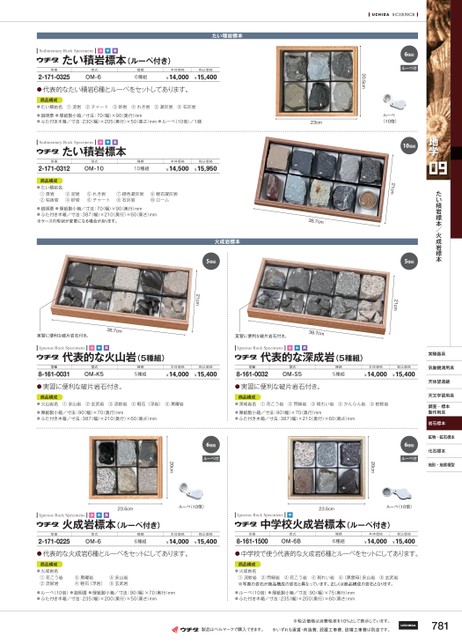The width and height of the screenshot is (462, 644).
Task: Click the loupe icon beside the igneous rock set
Action: [191, 492]
